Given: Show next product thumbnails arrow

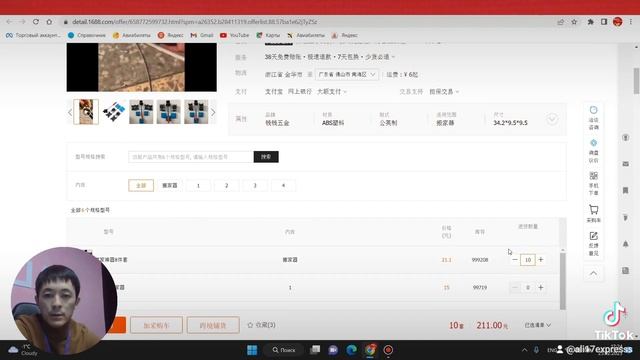Looking at the screenshot, I should [x=213, y=112].
